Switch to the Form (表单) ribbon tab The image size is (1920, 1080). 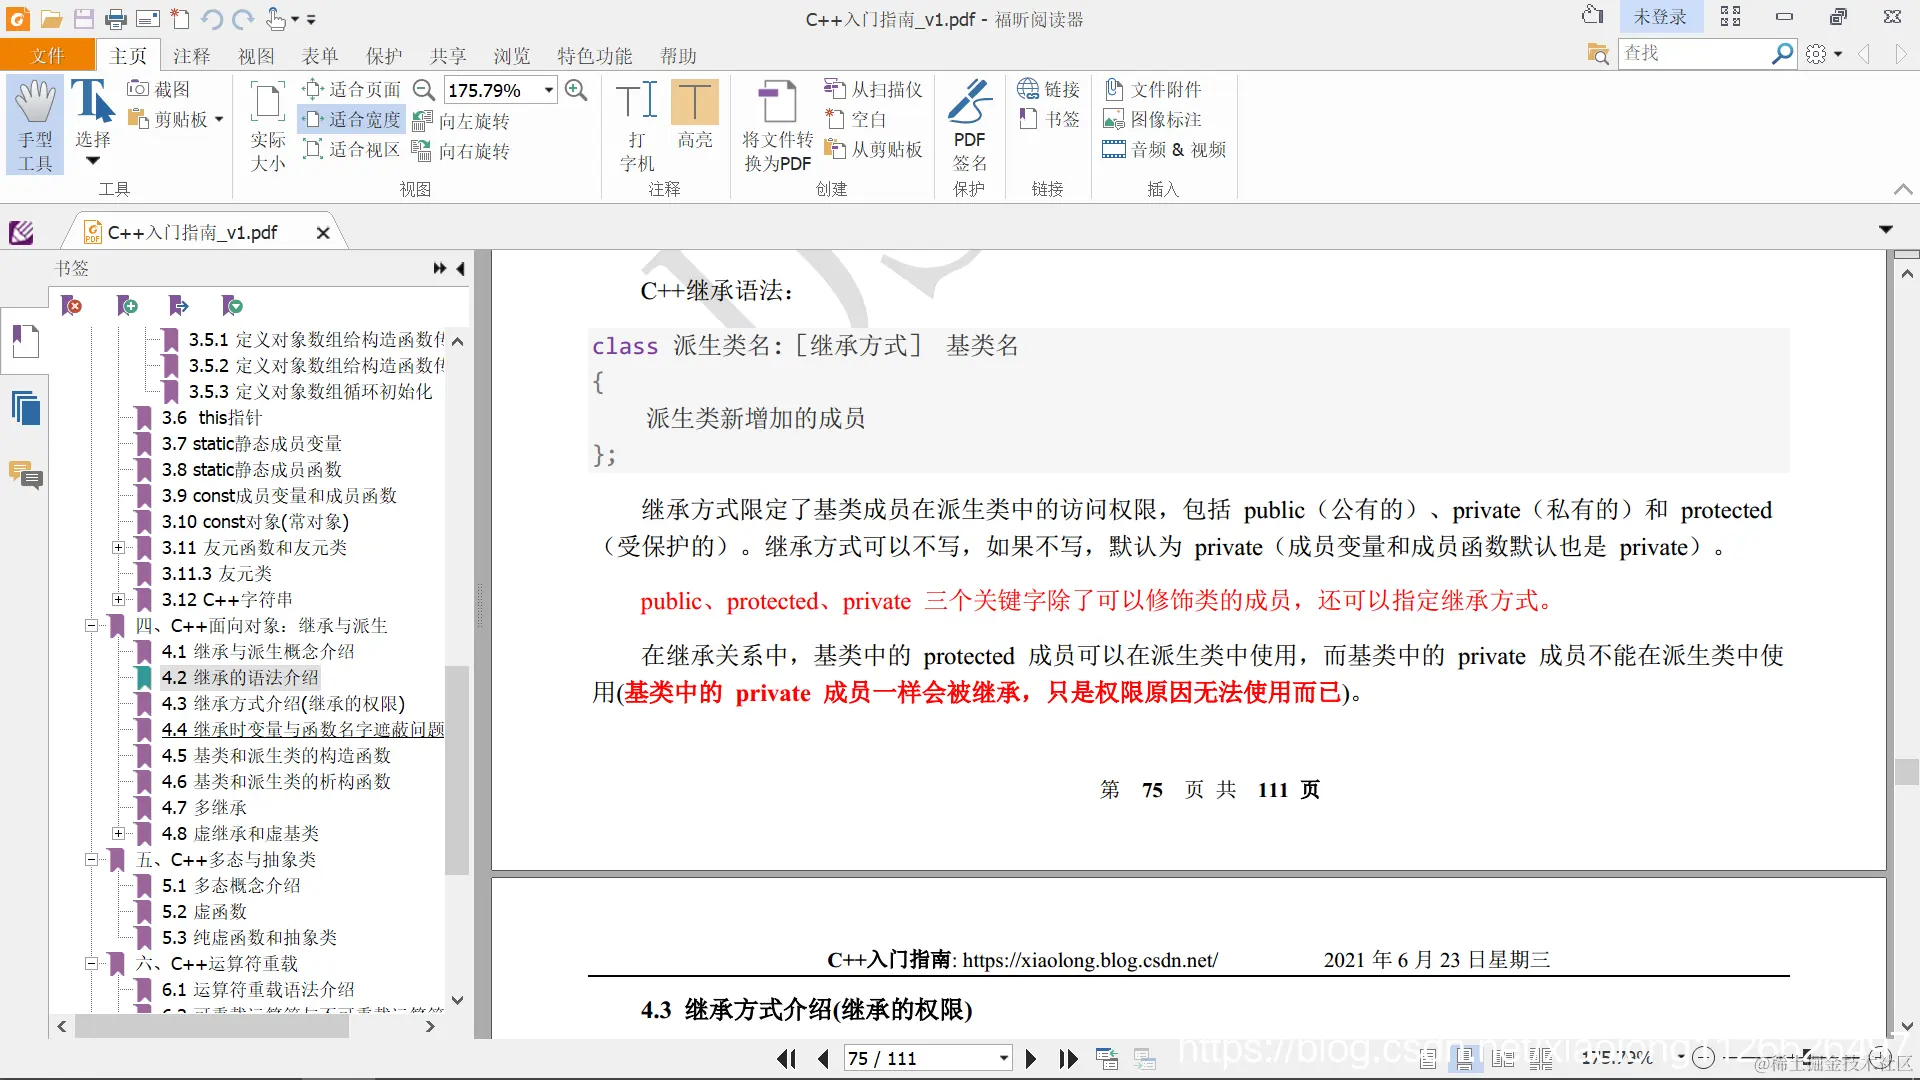coord(320,56)
